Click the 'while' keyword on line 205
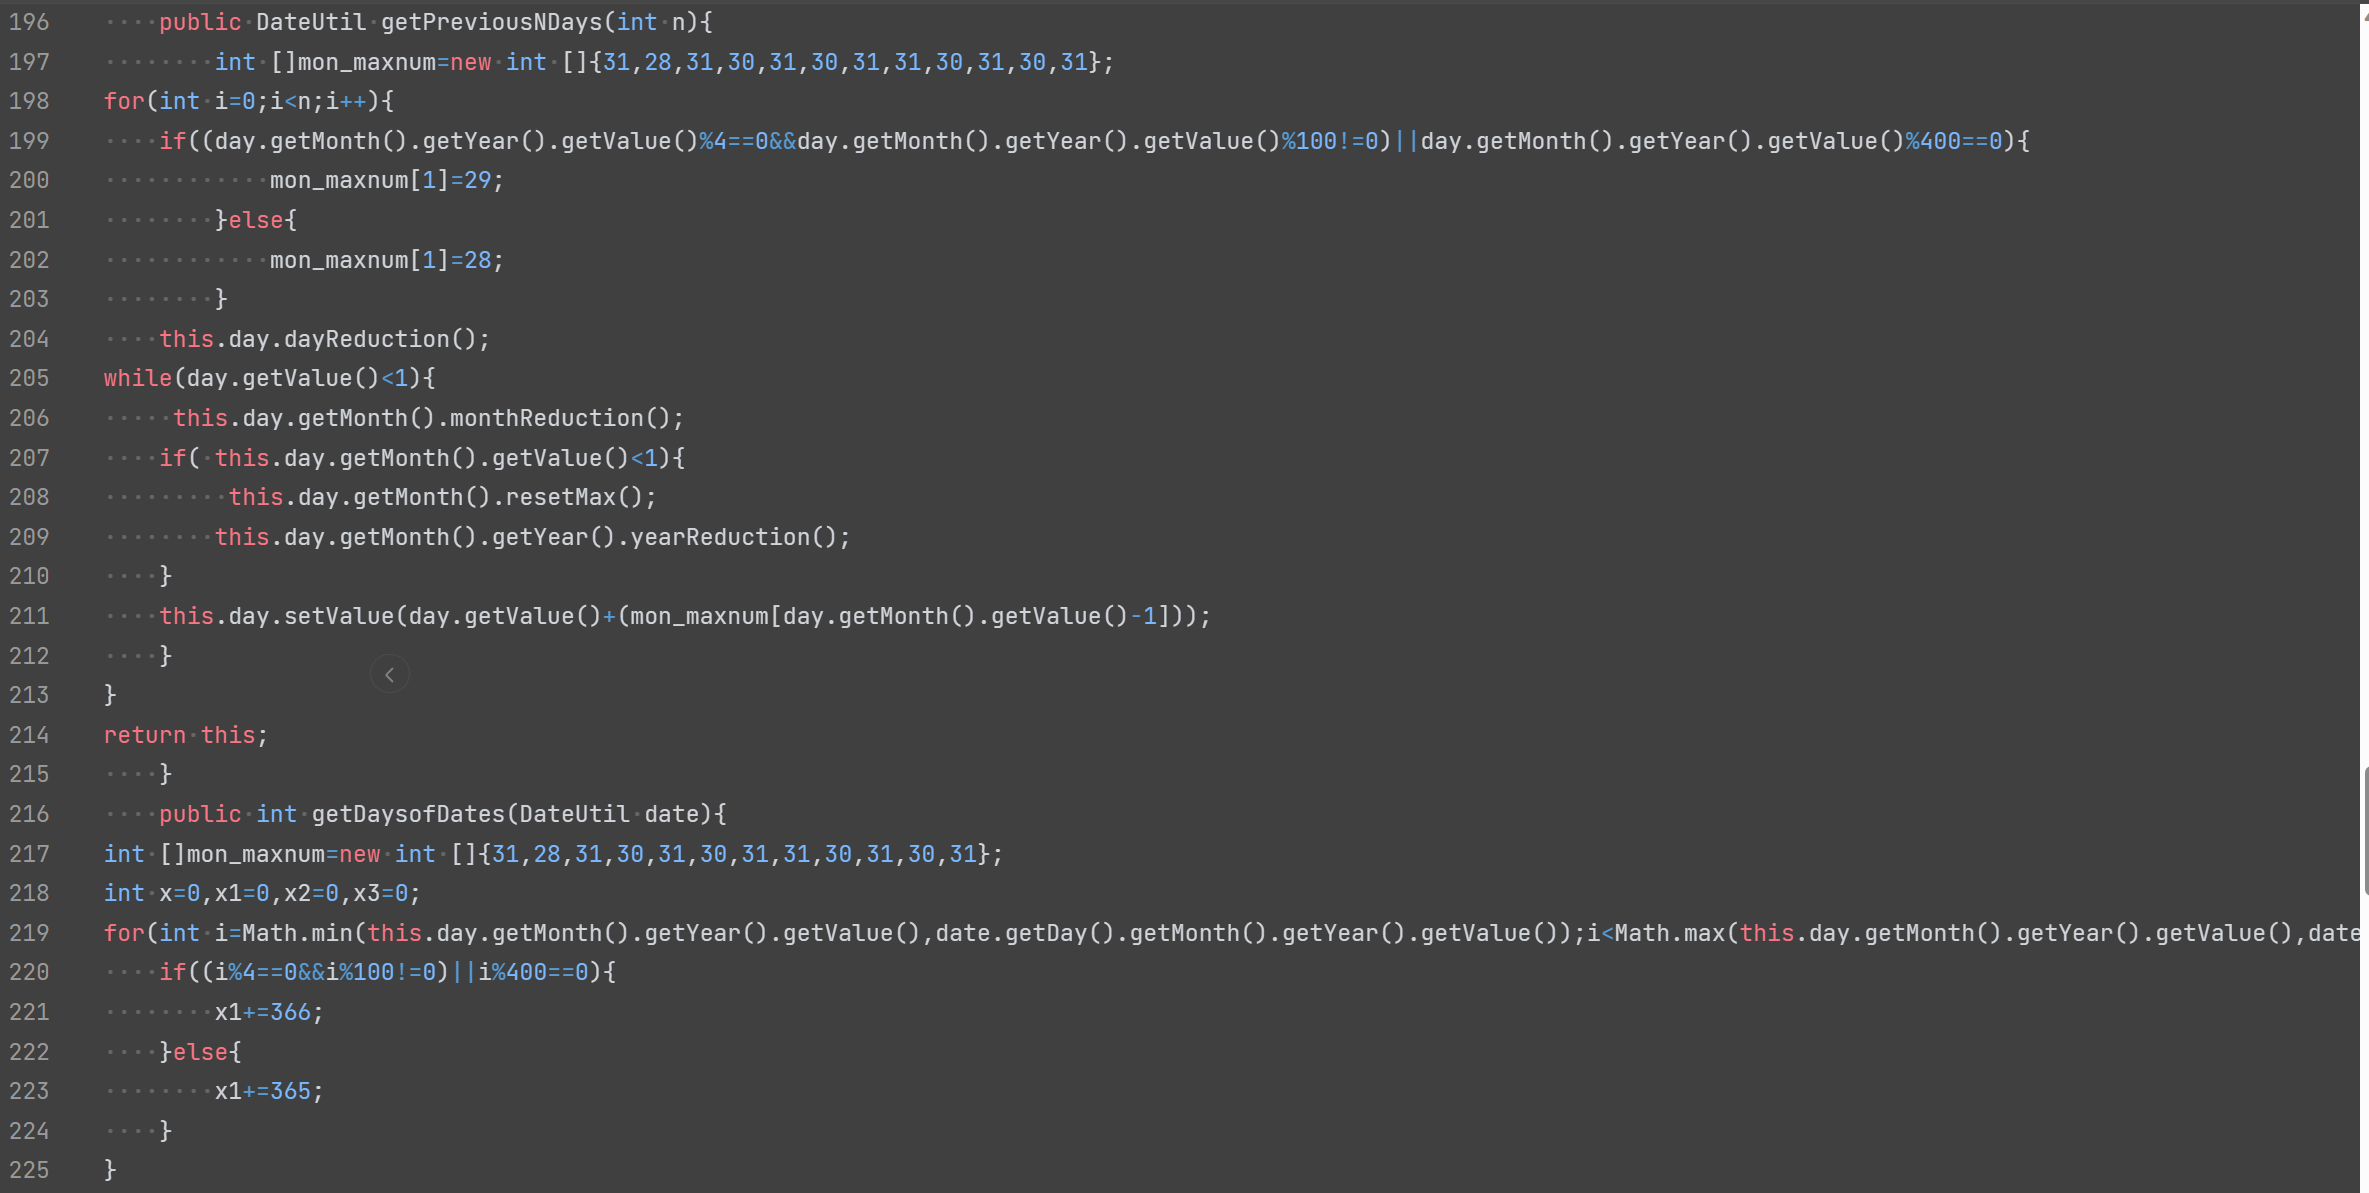The image size is (2369, 1193). pyautogui.click(x=138, y=378)
